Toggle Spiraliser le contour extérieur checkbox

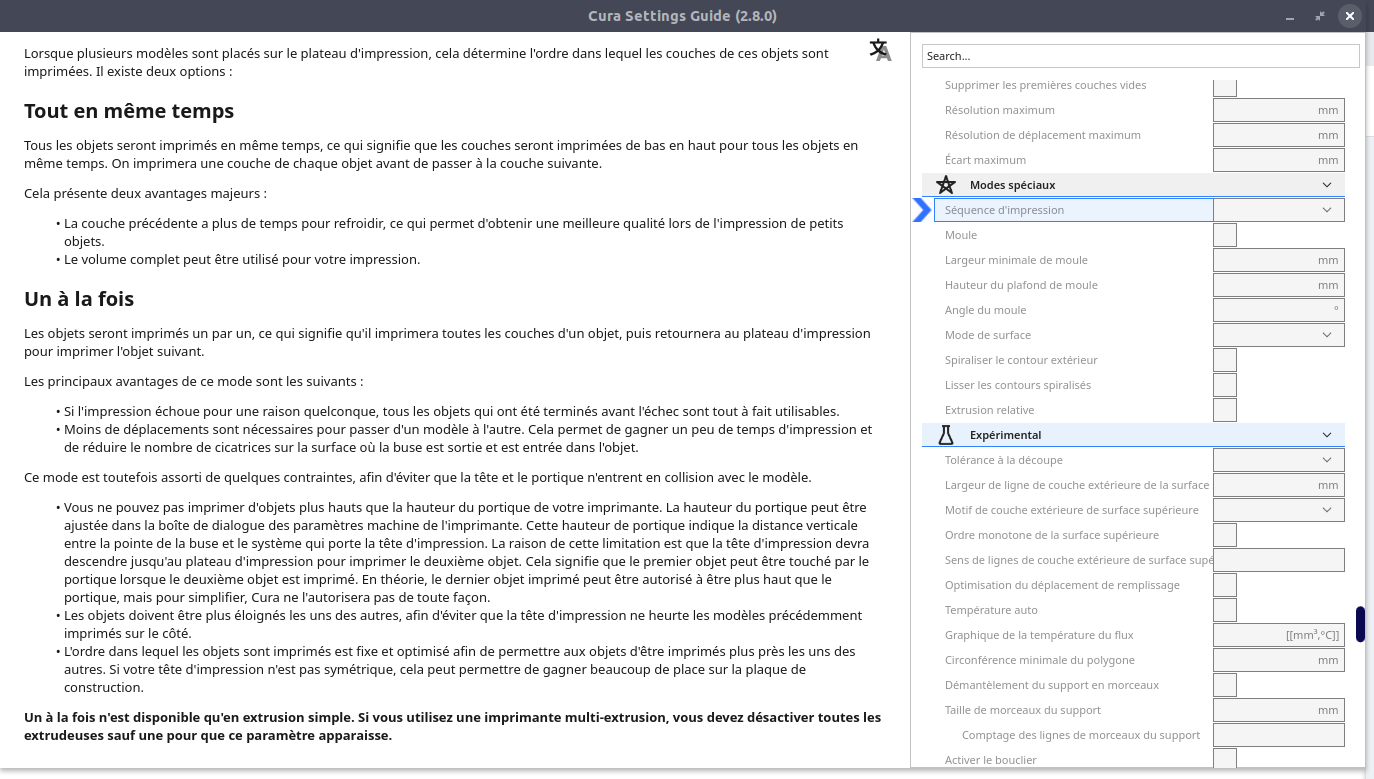(1225, 360)
